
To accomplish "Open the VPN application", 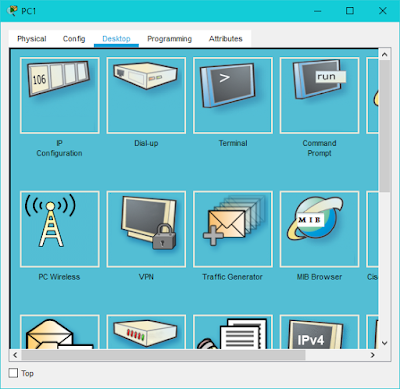I will tap(146, 229).
